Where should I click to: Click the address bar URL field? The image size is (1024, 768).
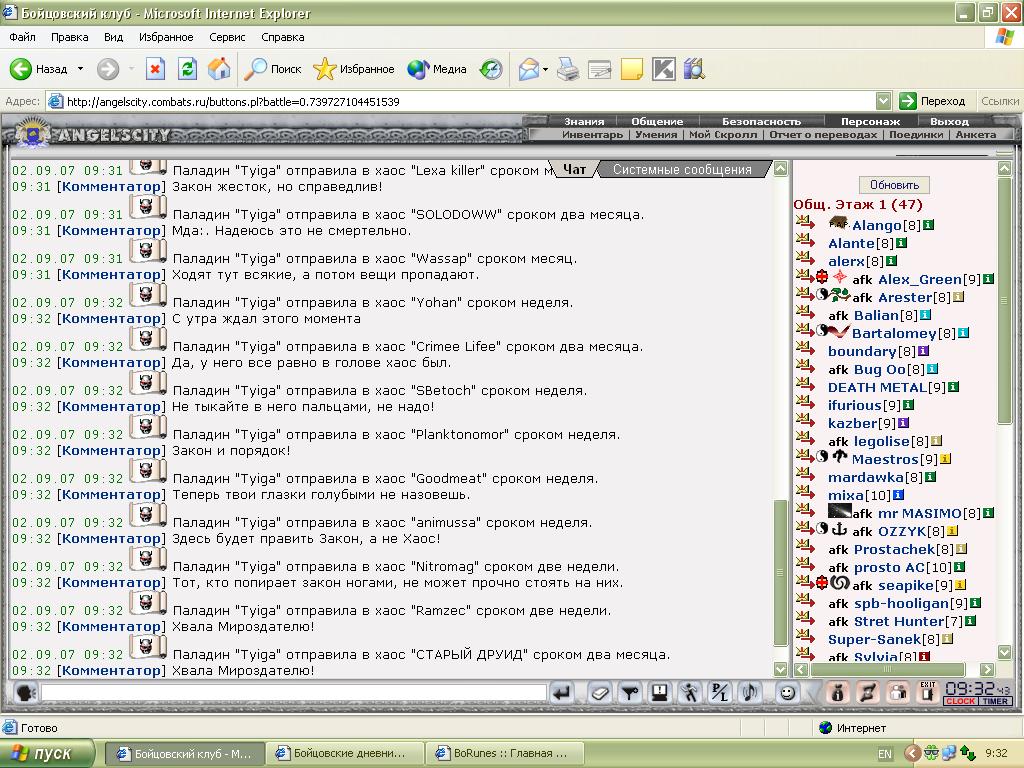470,101
